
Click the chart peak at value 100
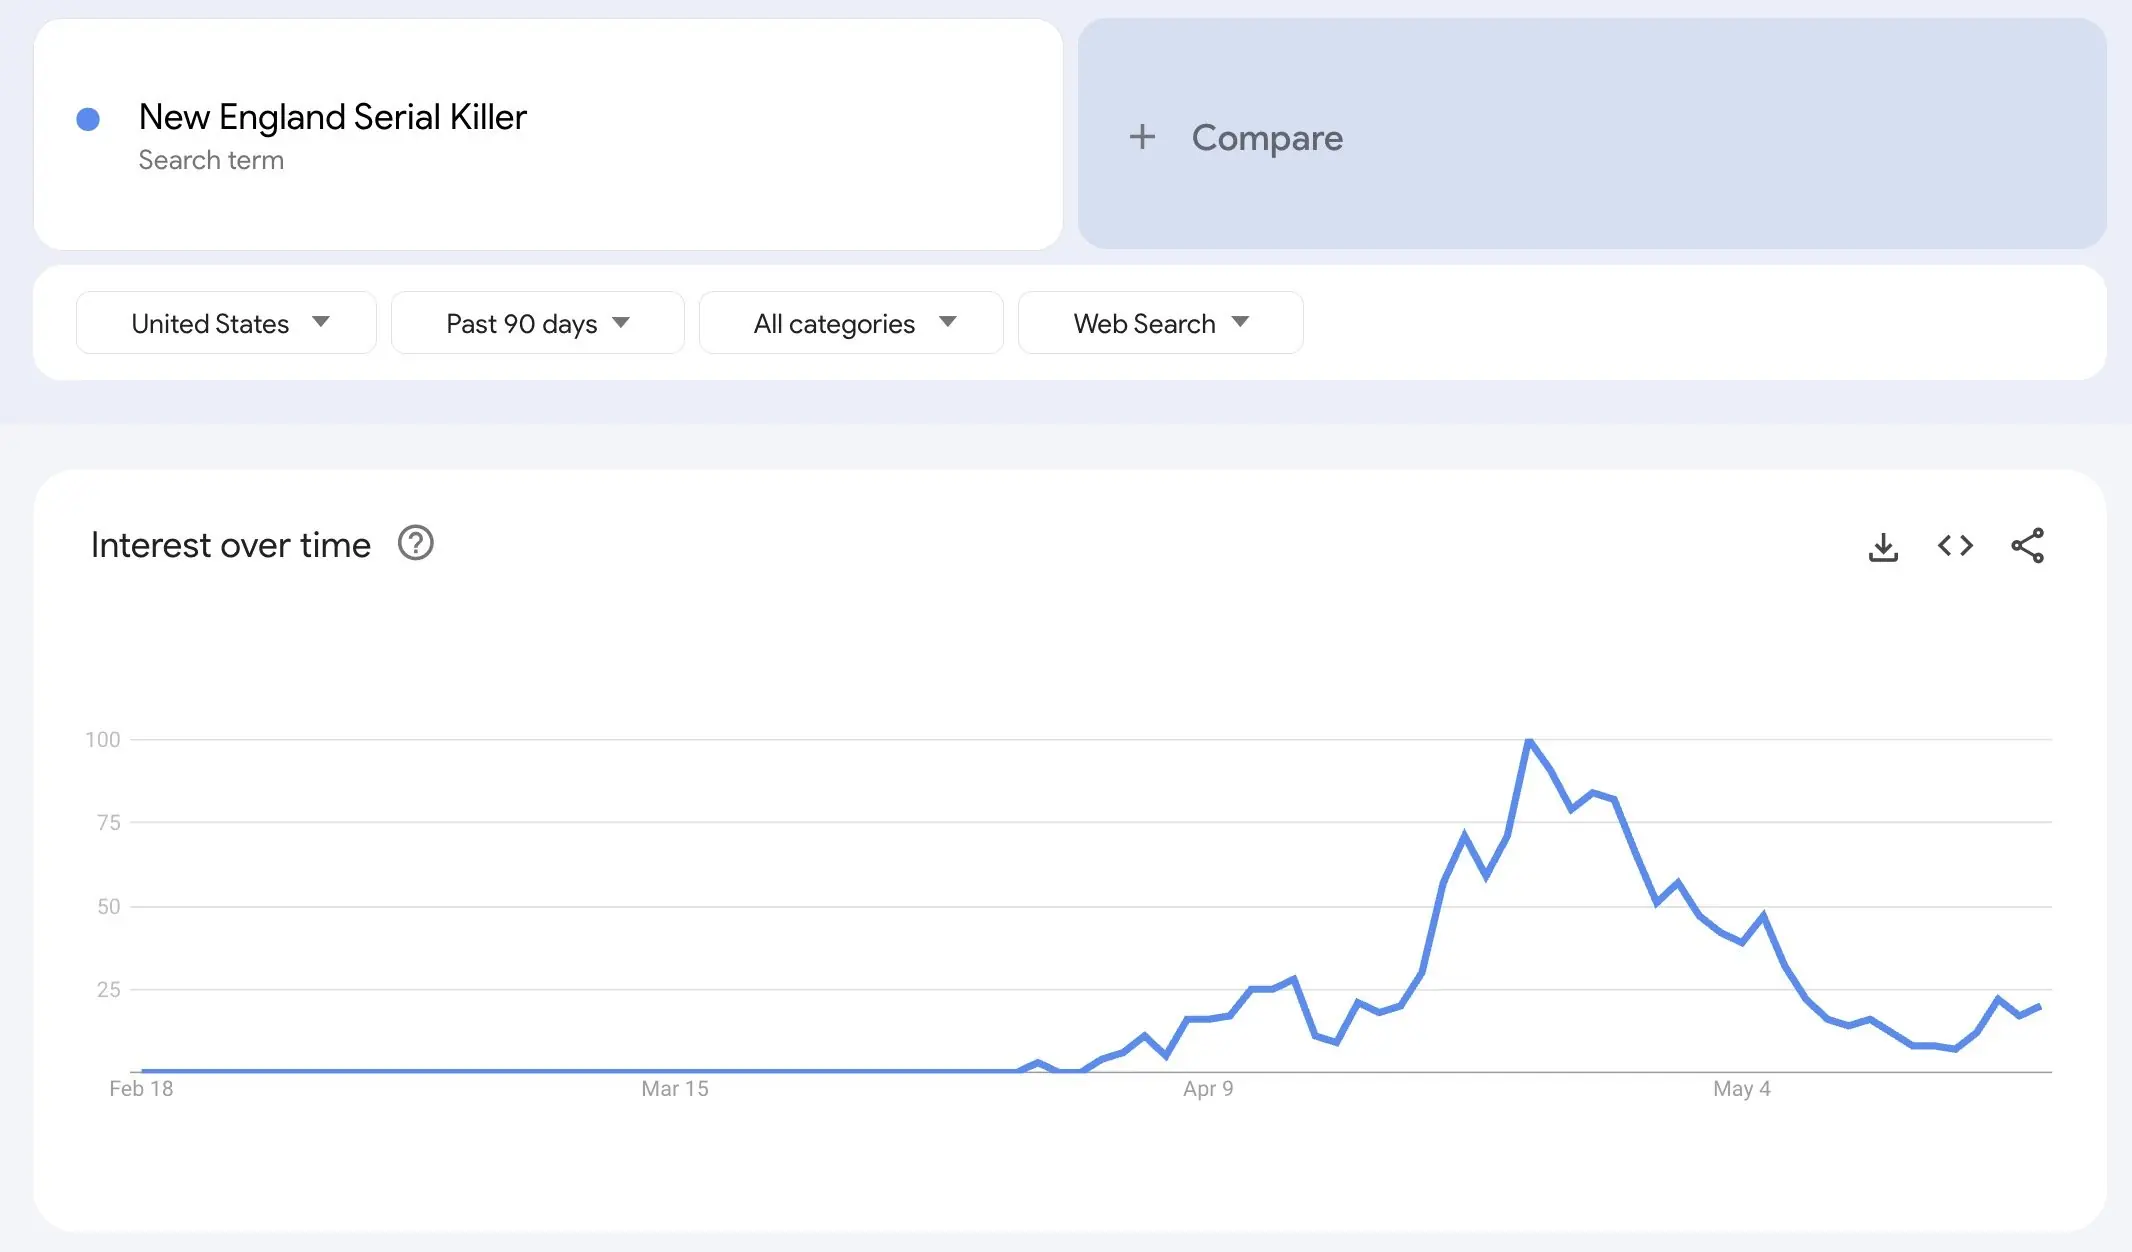coord(1528,740)
